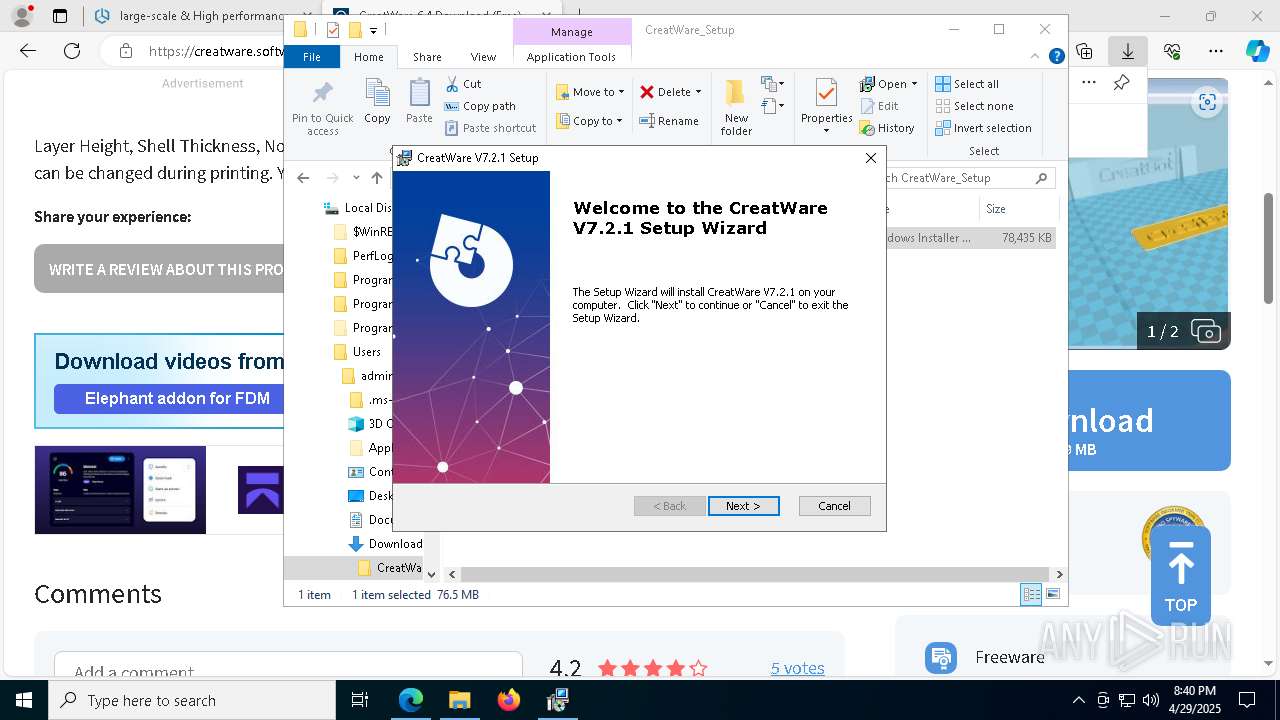The image size is (1280, 720).
Task: Click the Manage contextual tab
Action: pyautogui.click(x=572, y=32)
